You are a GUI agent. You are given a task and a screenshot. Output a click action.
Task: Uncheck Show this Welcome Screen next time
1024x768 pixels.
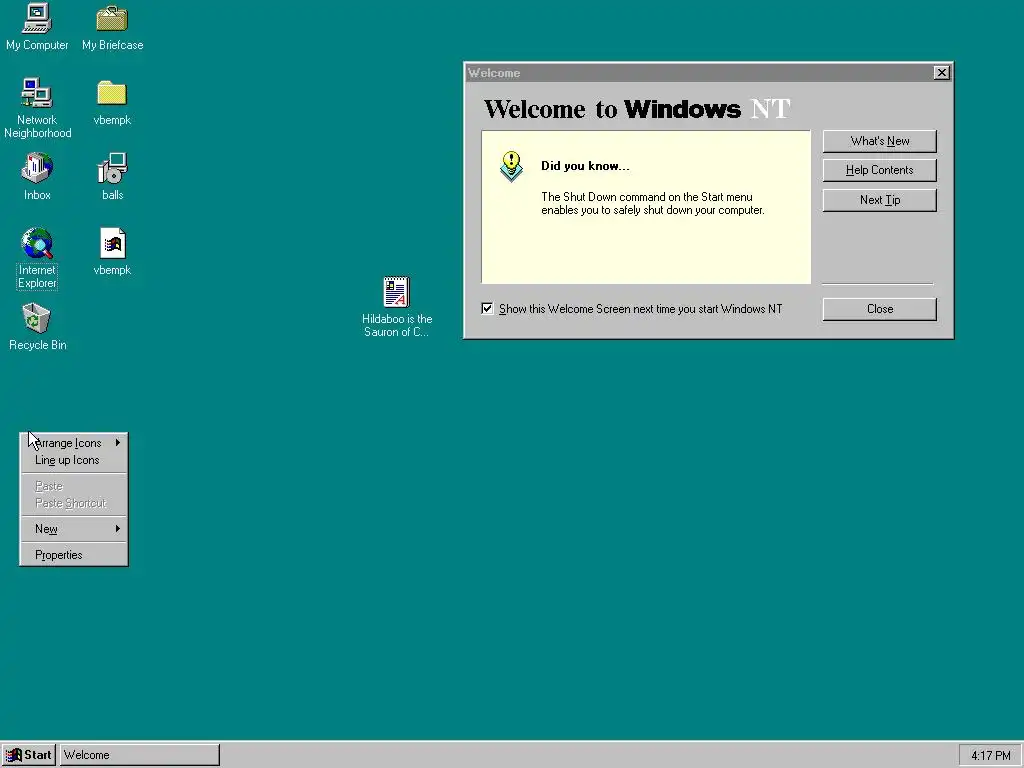click(x=487, y=308)
